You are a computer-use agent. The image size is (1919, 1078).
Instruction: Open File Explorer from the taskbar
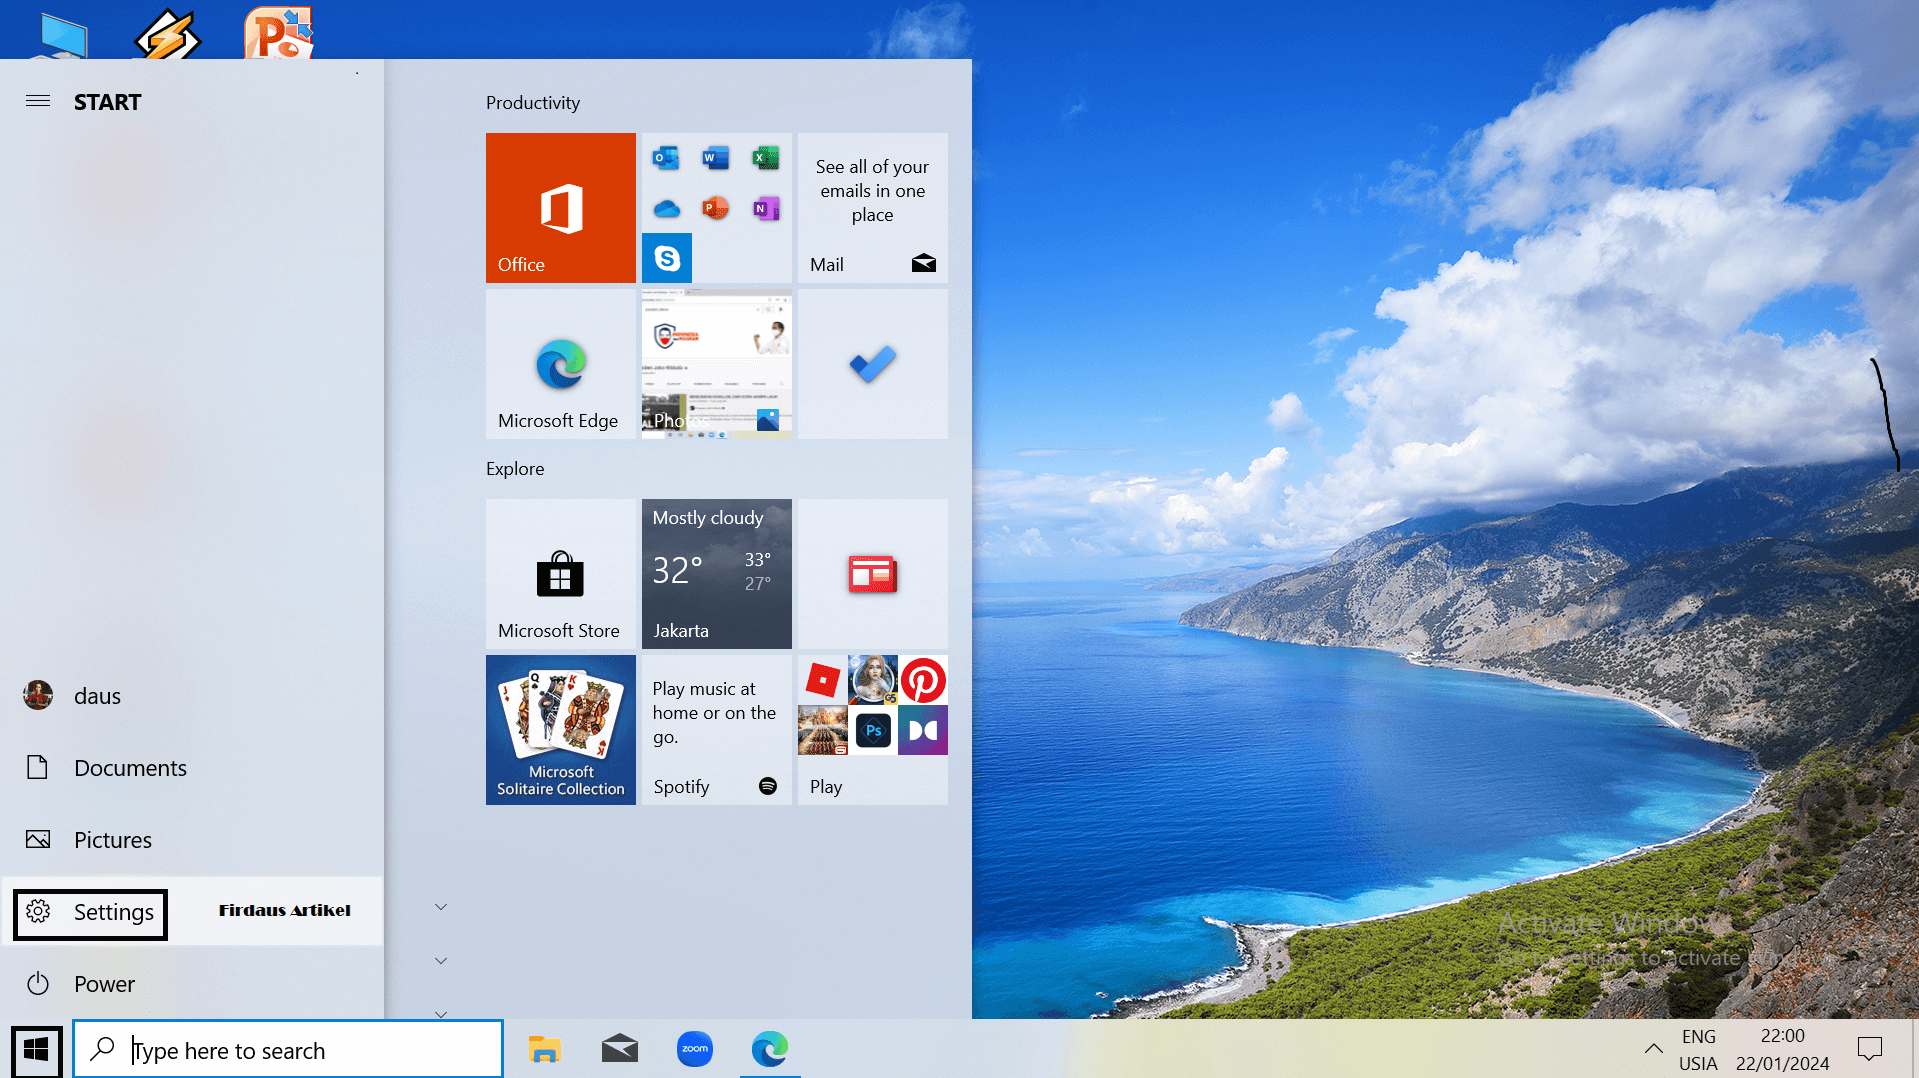point(545,1049)
